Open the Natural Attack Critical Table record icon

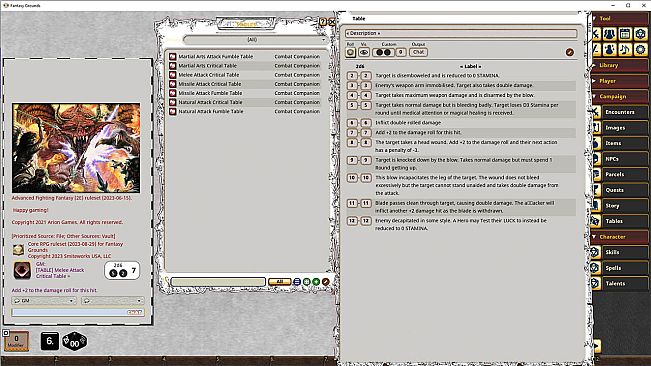[173, 102]
